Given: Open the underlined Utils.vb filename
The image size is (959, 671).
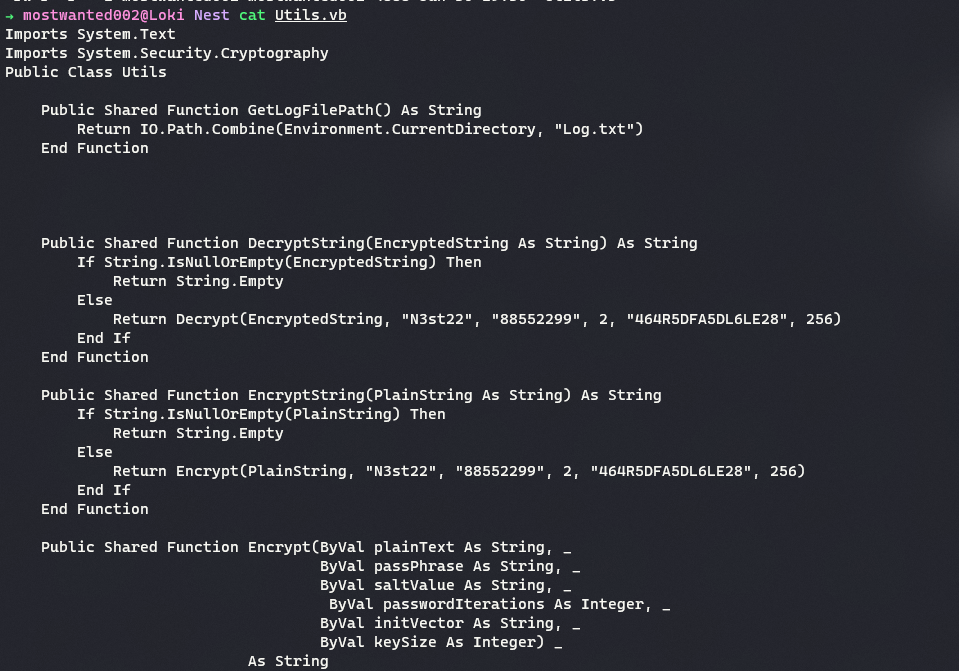Looking at the screenshot, I should (x=311, y=16).
